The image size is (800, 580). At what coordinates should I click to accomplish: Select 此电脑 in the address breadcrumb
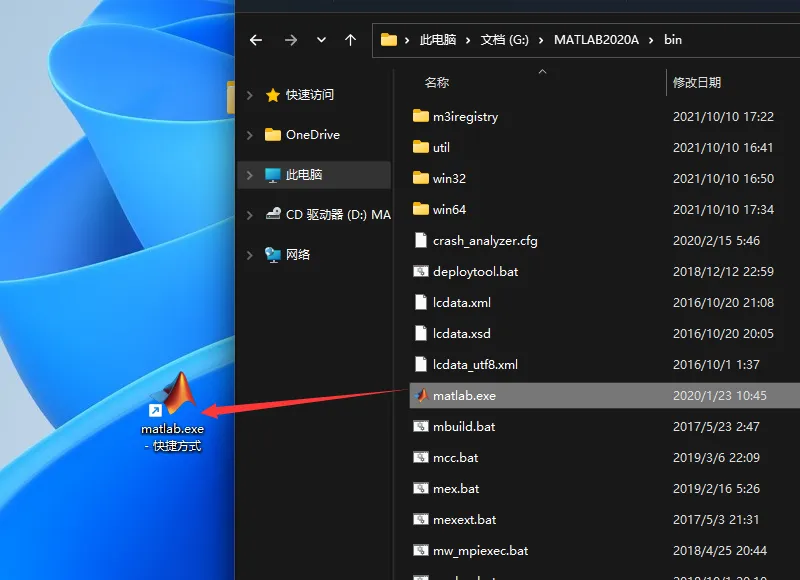(438, 40)
